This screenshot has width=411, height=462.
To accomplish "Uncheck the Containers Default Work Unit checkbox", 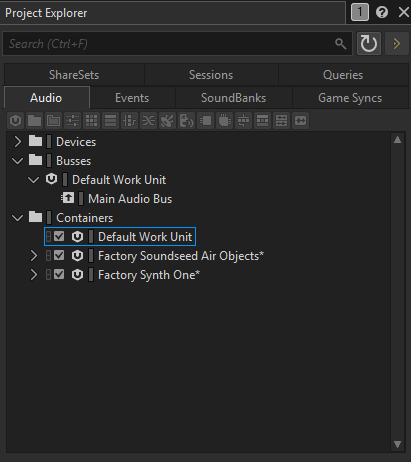I will pyautogui.click(x=59, y=237).
